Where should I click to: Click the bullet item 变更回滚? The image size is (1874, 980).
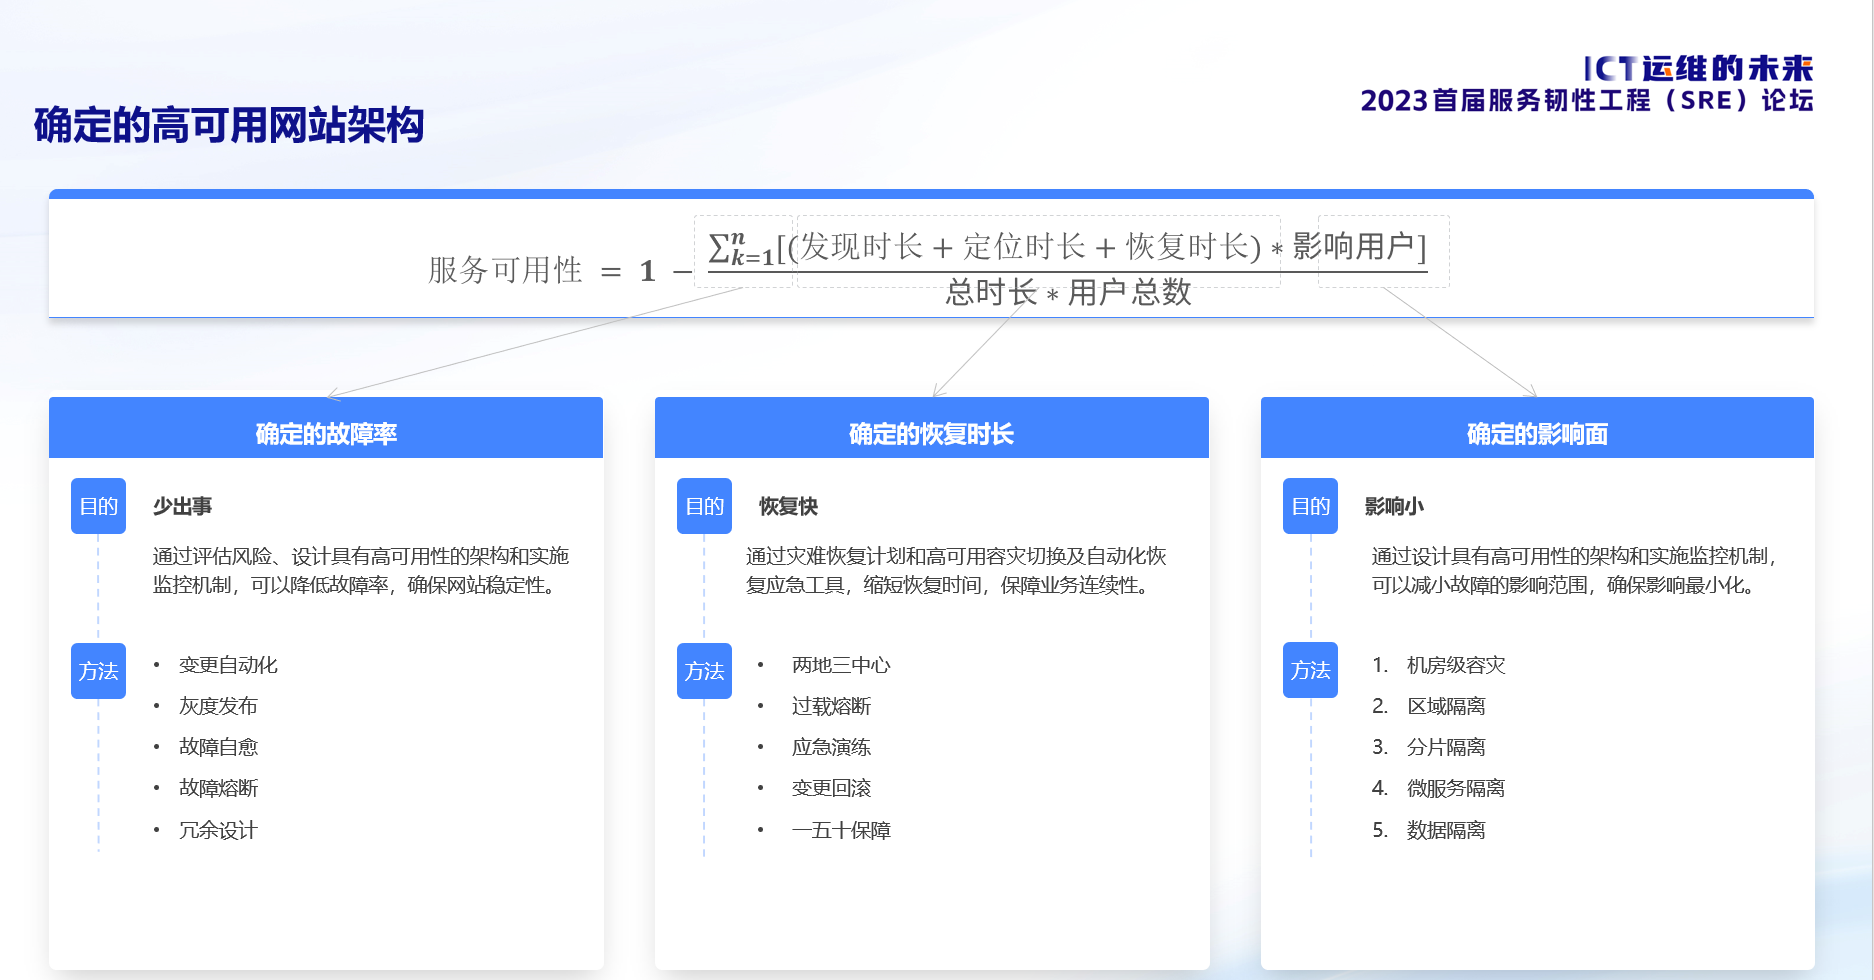pos(831,788)
